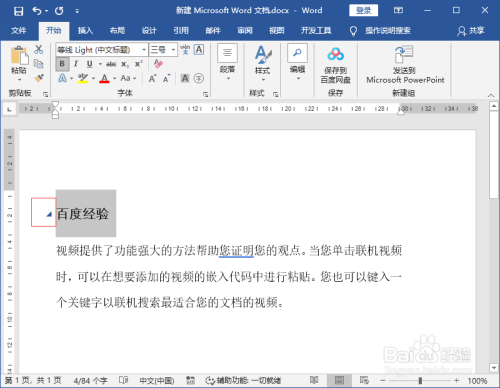This screenshot has width=500, height=388.
Task: Toggle Underline formatting
Action: pyautogui.click(x=89, y=64)
